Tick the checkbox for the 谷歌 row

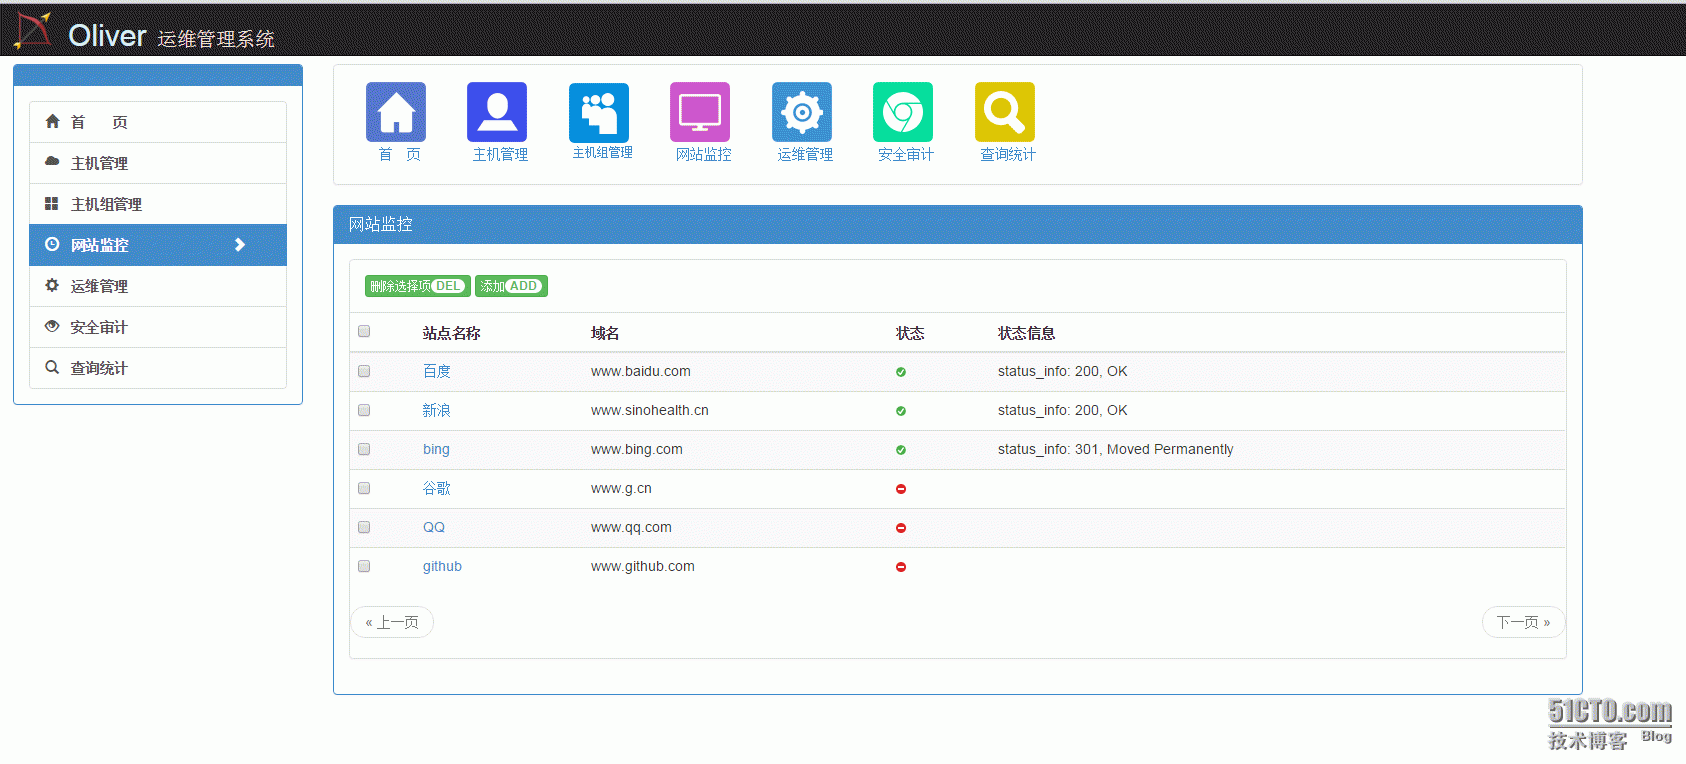[x=364, y=488]
